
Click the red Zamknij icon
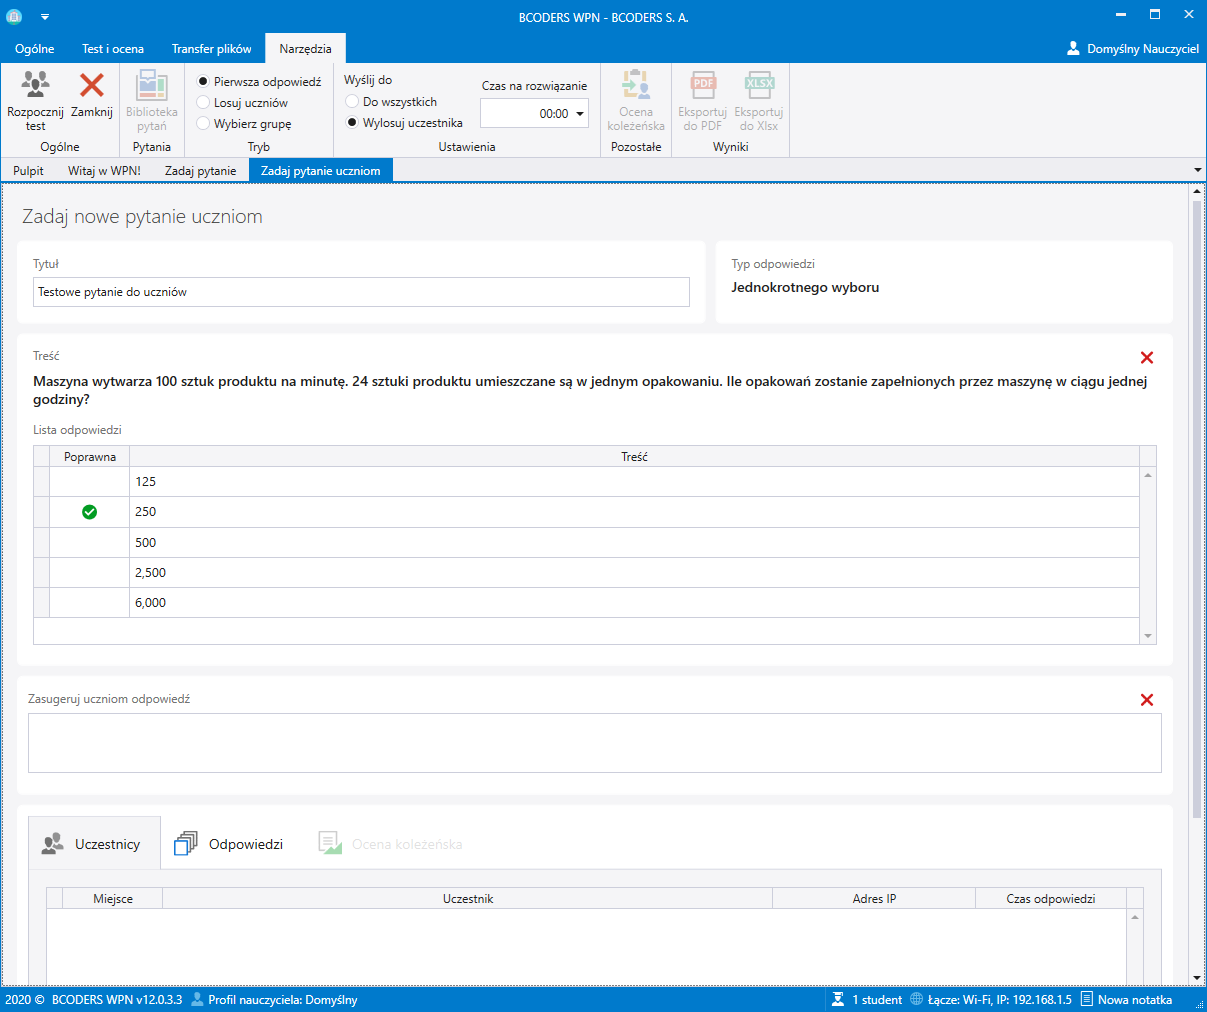coord(92,85)
